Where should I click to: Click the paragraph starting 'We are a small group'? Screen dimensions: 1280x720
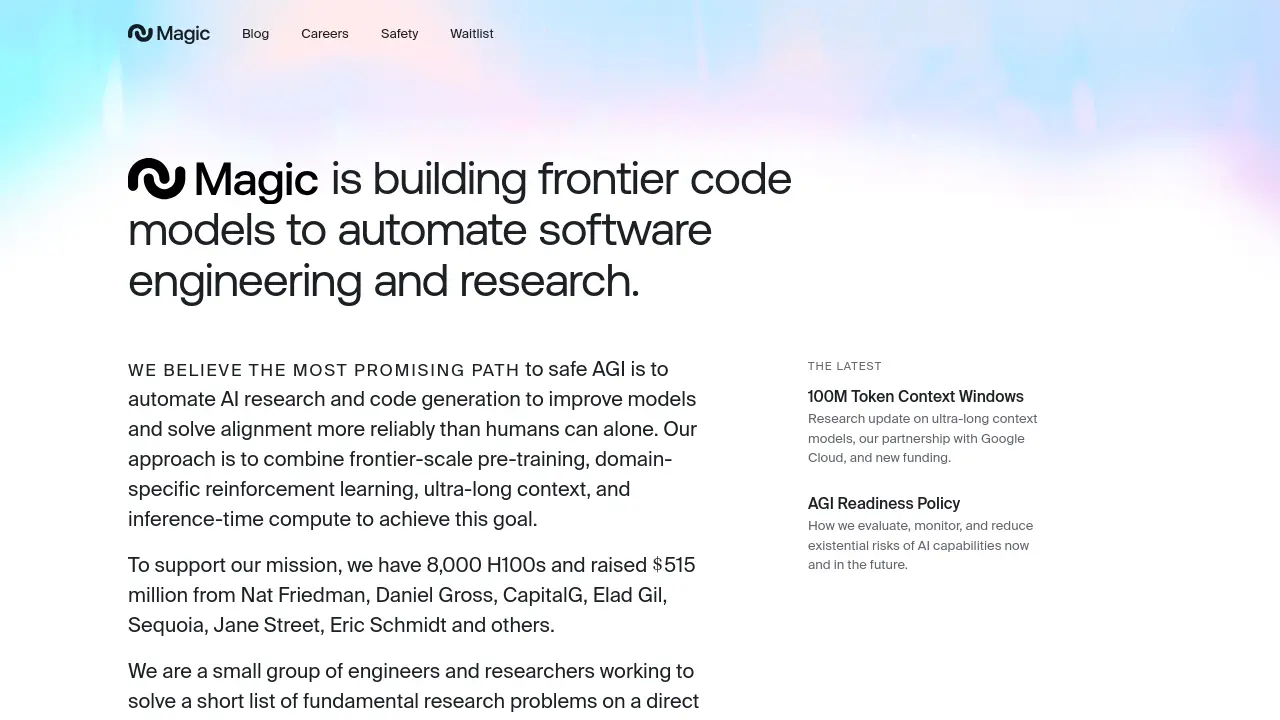pos(414,686)
